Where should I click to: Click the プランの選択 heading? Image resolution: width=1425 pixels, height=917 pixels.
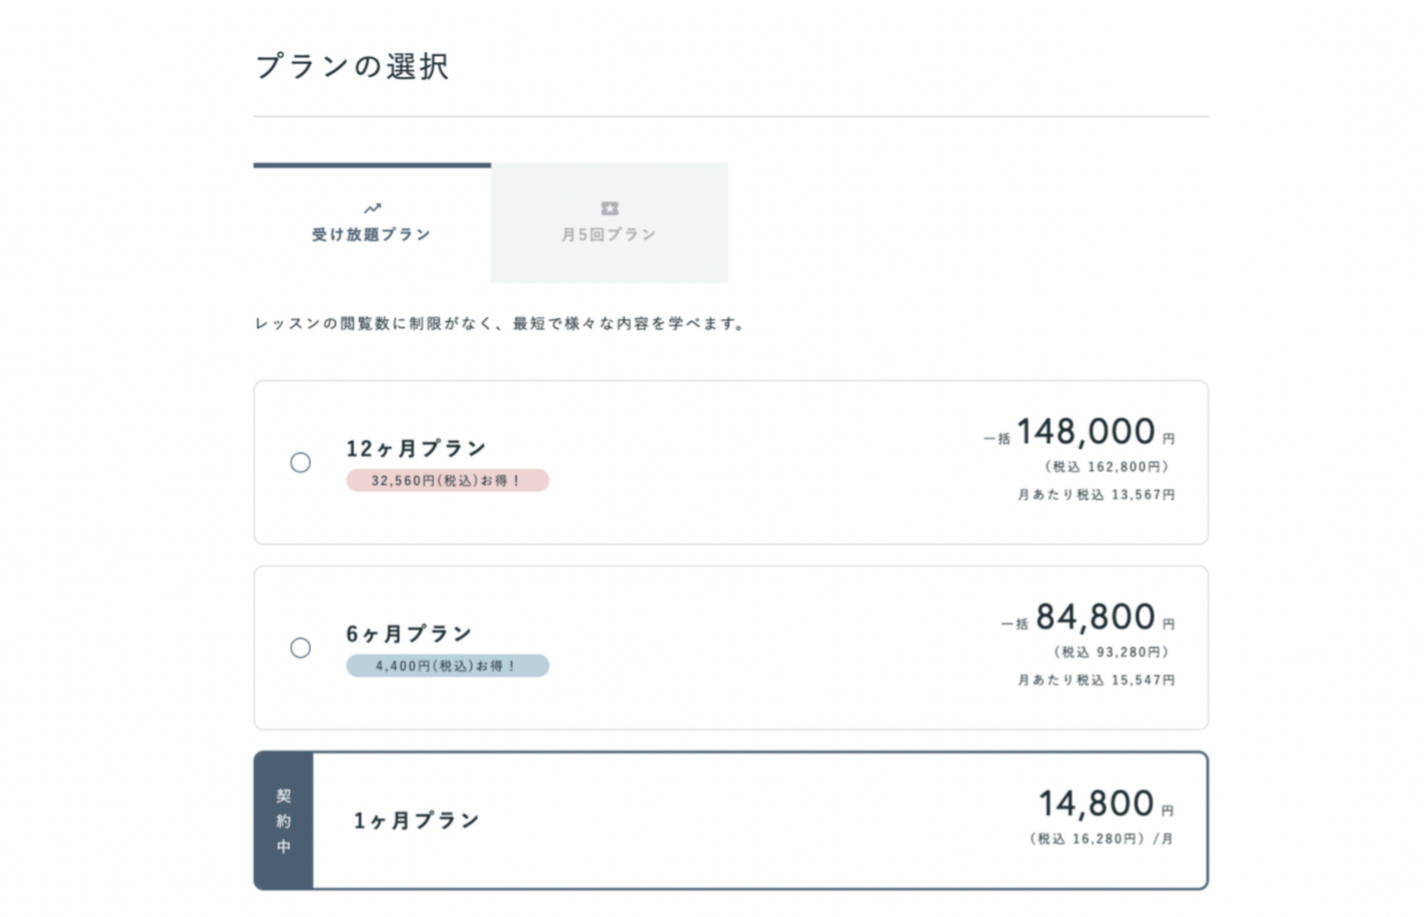click(352, 66)
